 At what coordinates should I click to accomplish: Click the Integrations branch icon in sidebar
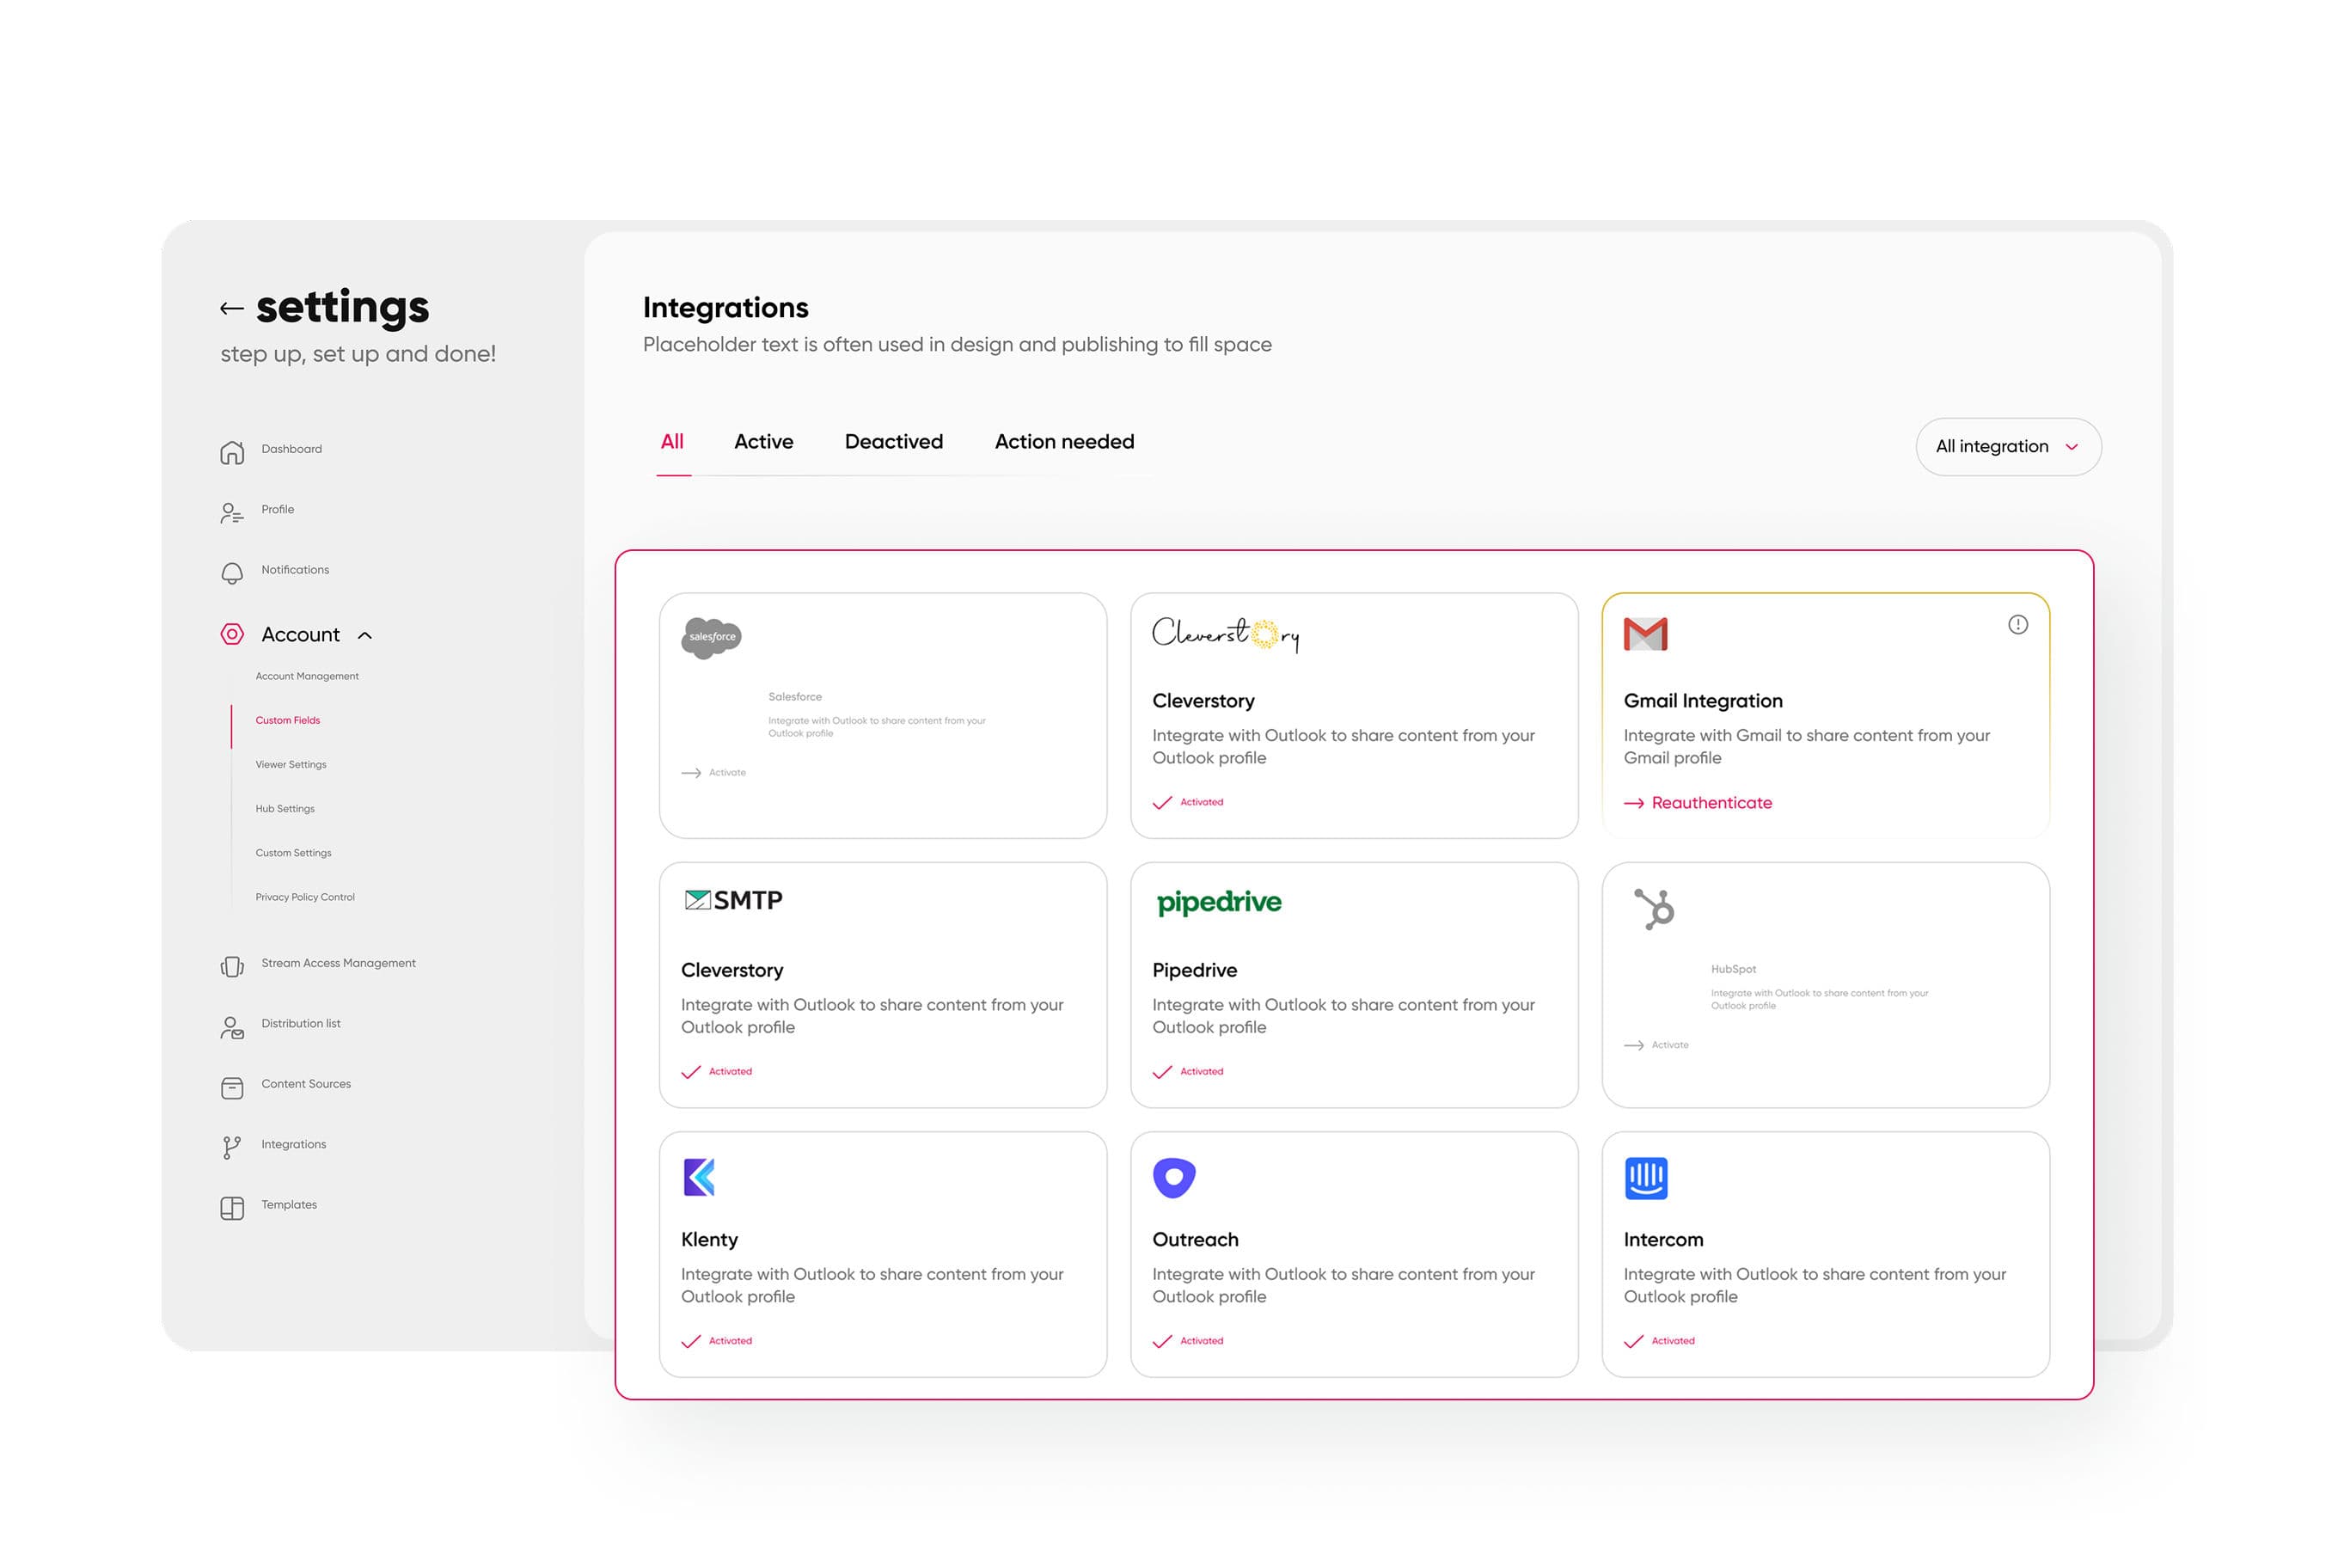(232, 1148)
